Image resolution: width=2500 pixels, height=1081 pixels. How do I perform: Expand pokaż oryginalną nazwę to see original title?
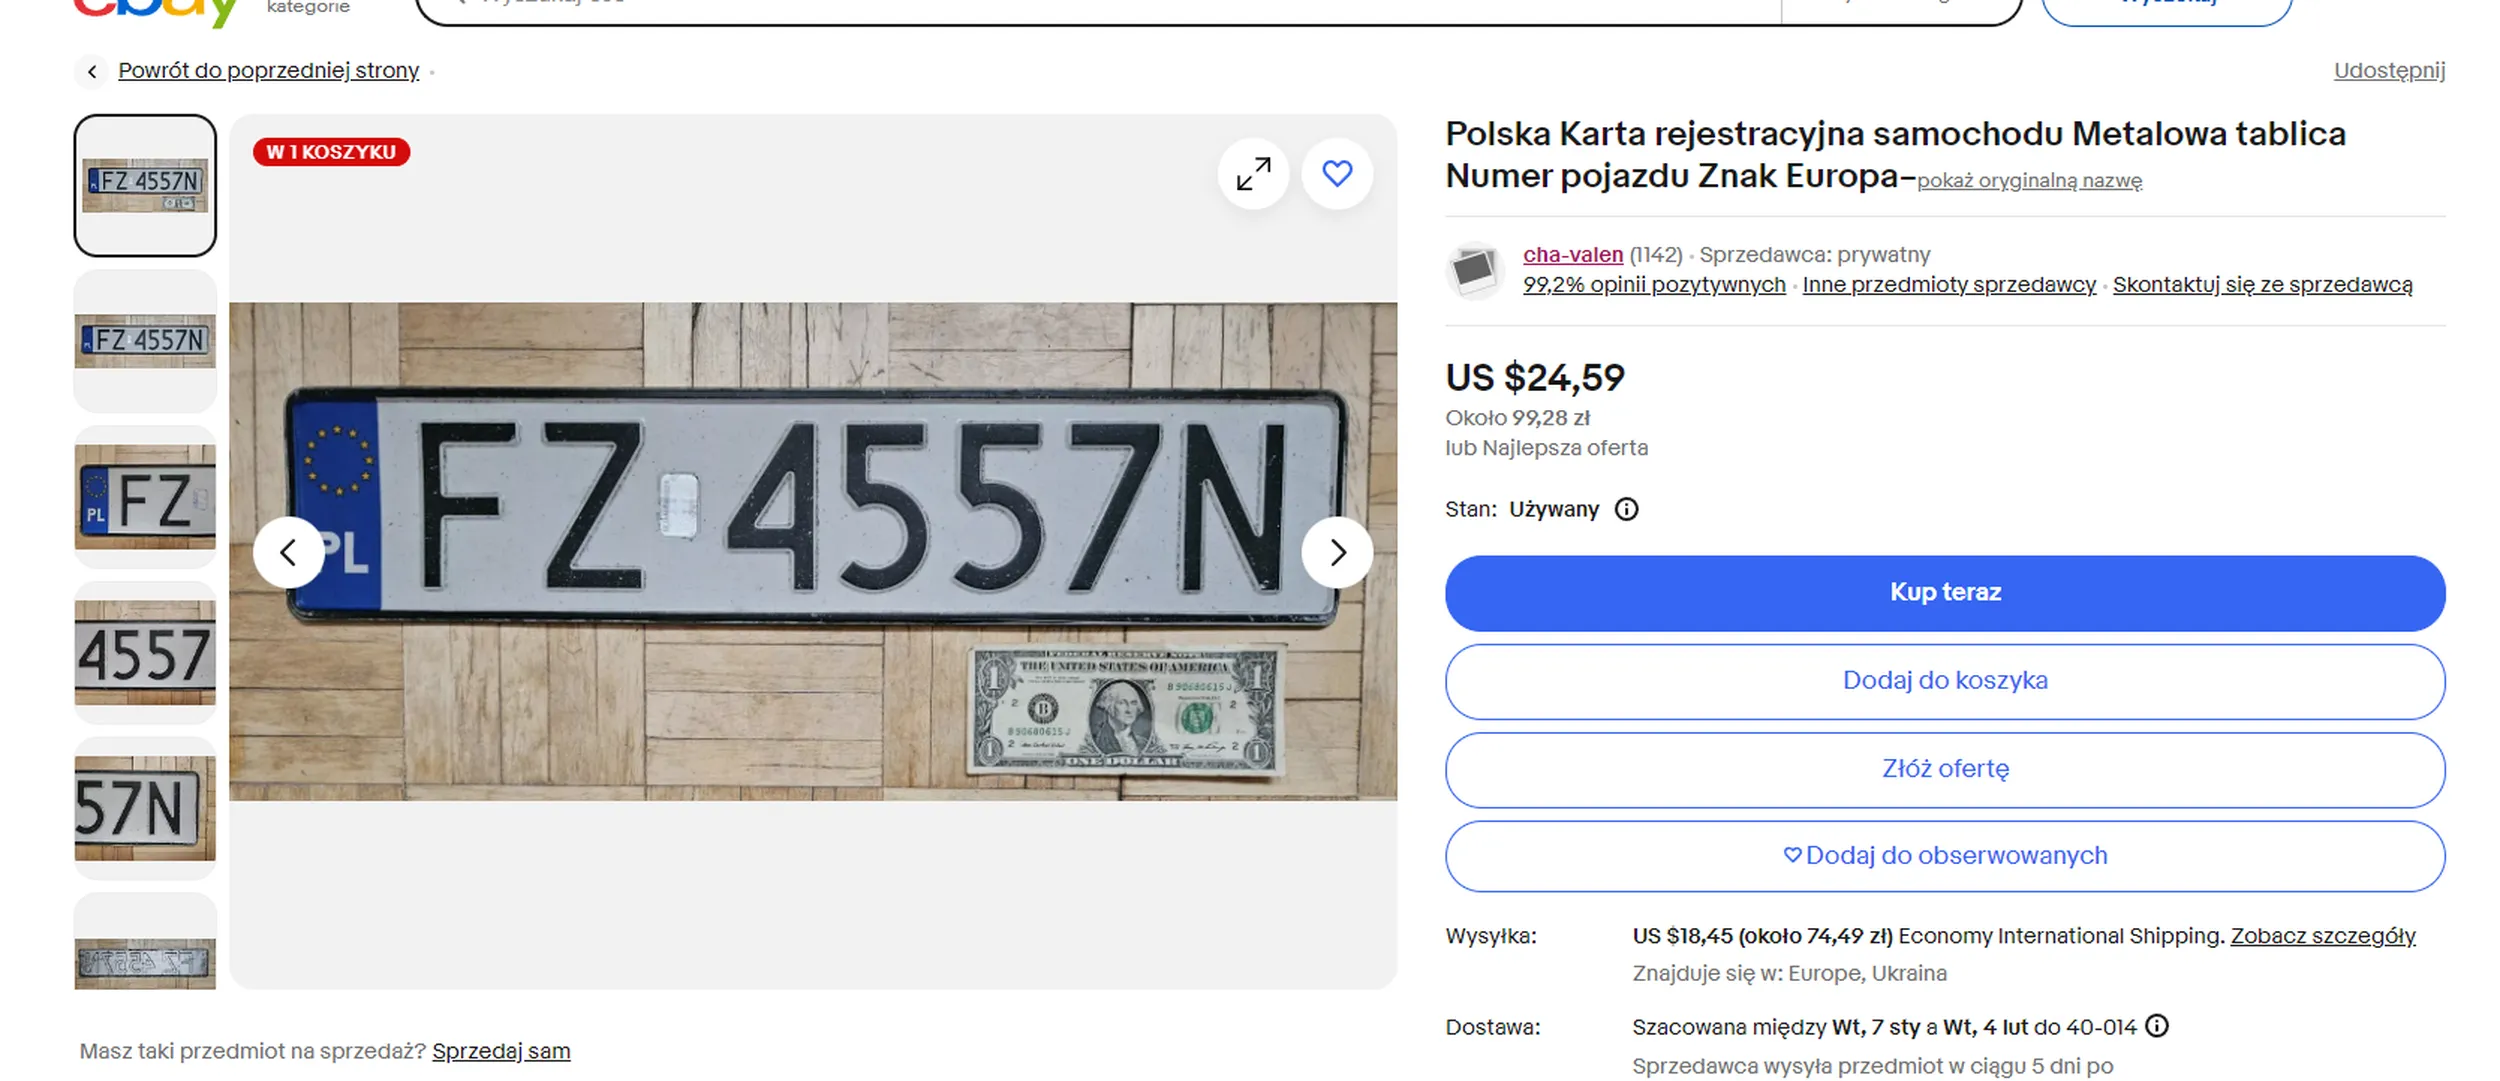tap(2031, 181)
